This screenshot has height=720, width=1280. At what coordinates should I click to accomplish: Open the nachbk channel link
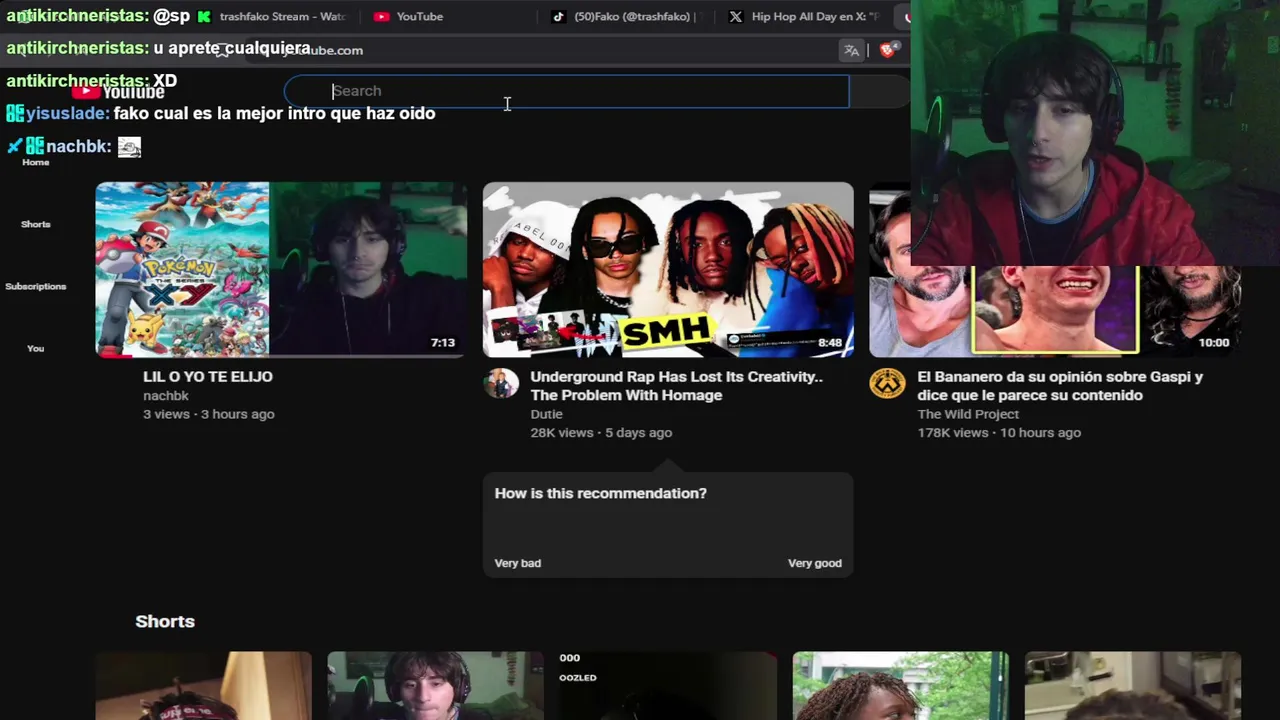point(166,396)
